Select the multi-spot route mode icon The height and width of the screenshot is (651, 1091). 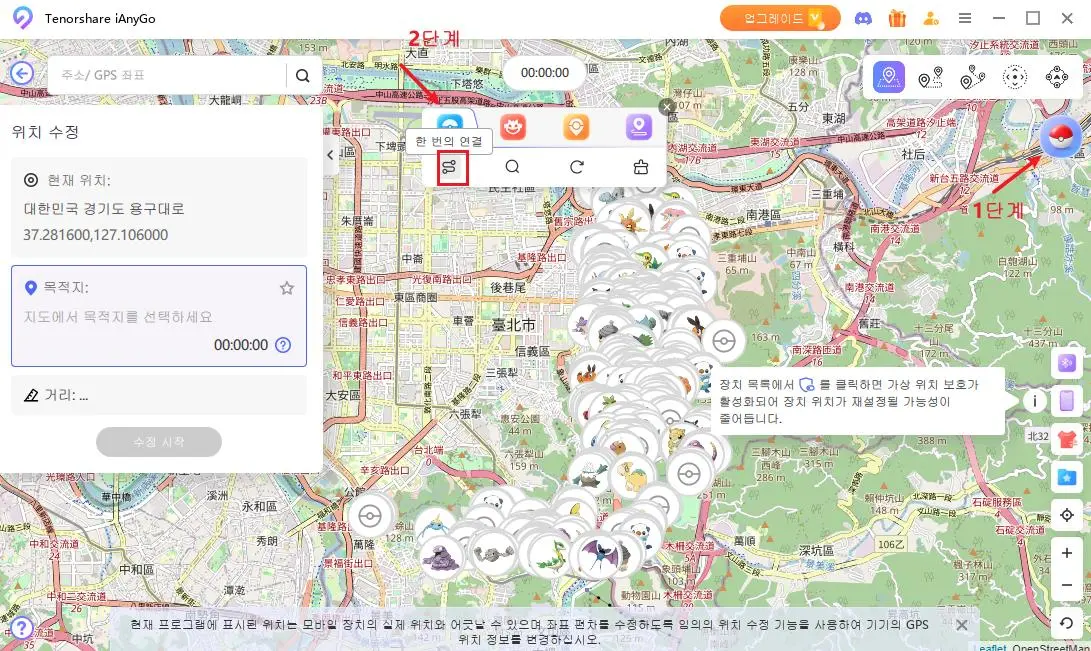click(973, 77)
